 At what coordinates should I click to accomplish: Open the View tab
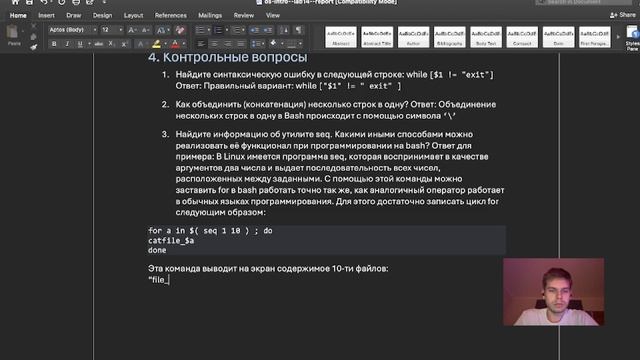[273, 16]
